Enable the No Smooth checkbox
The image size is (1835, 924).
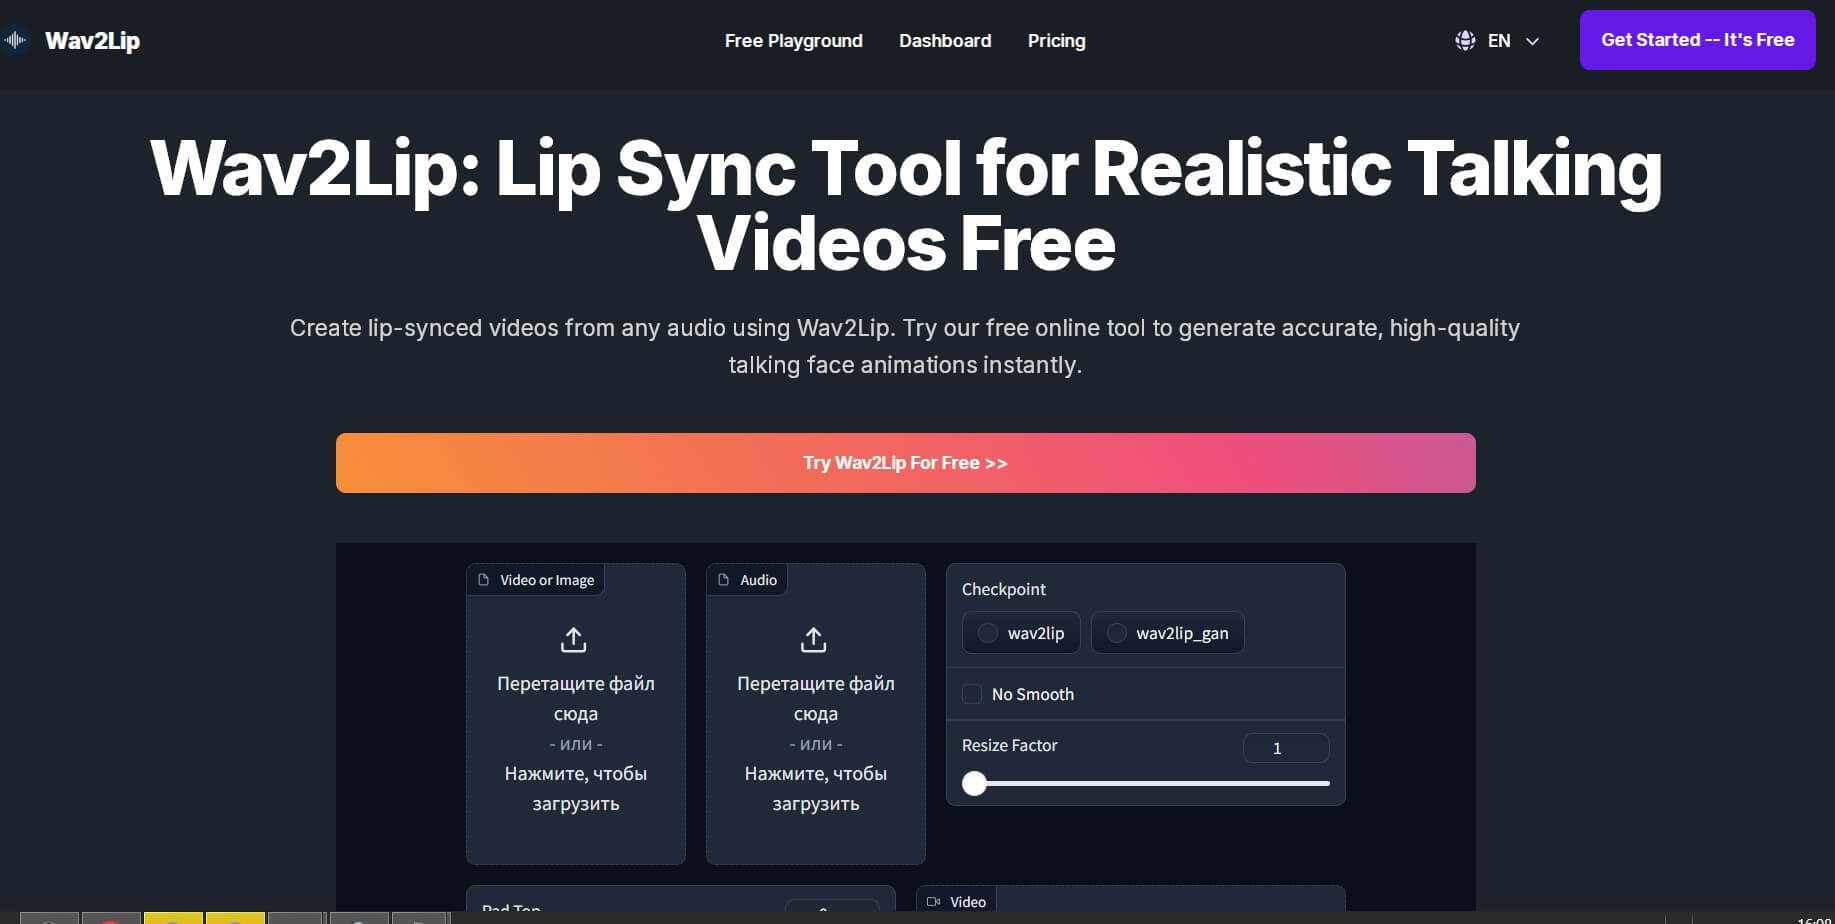click(972, 694)
